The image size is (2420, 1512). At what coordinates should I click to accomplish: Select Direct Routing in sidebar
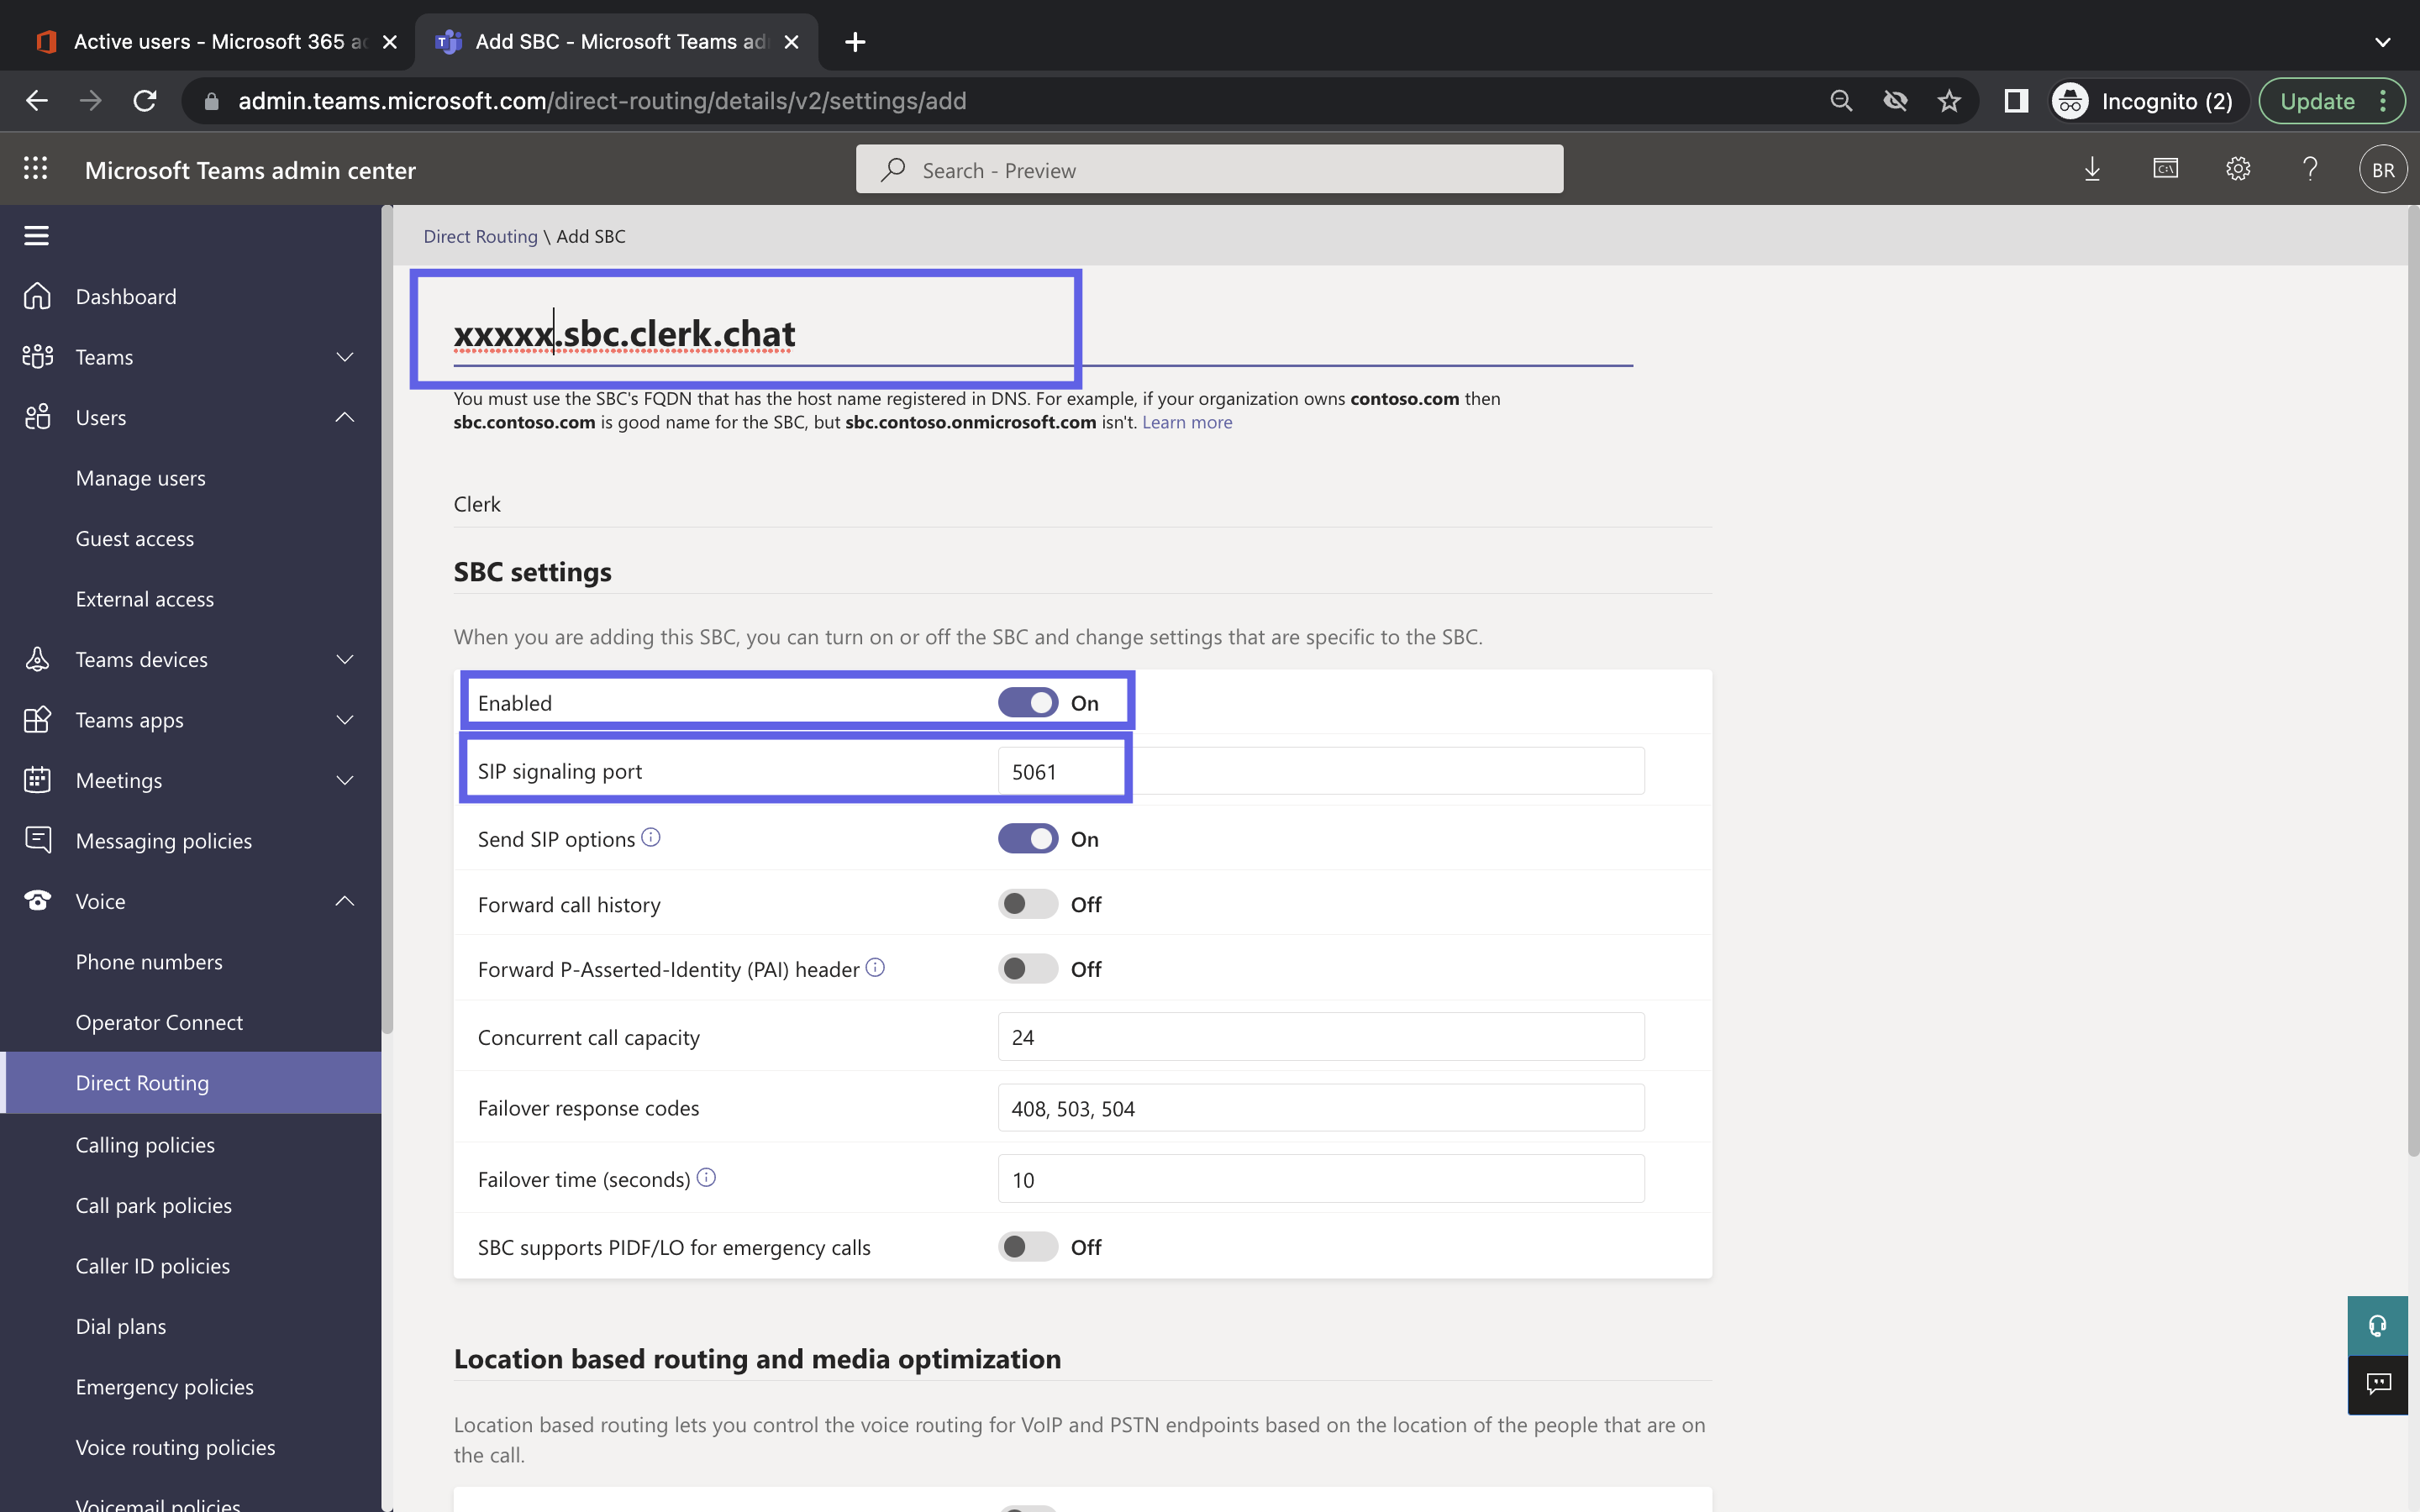tap(191, 1083)
